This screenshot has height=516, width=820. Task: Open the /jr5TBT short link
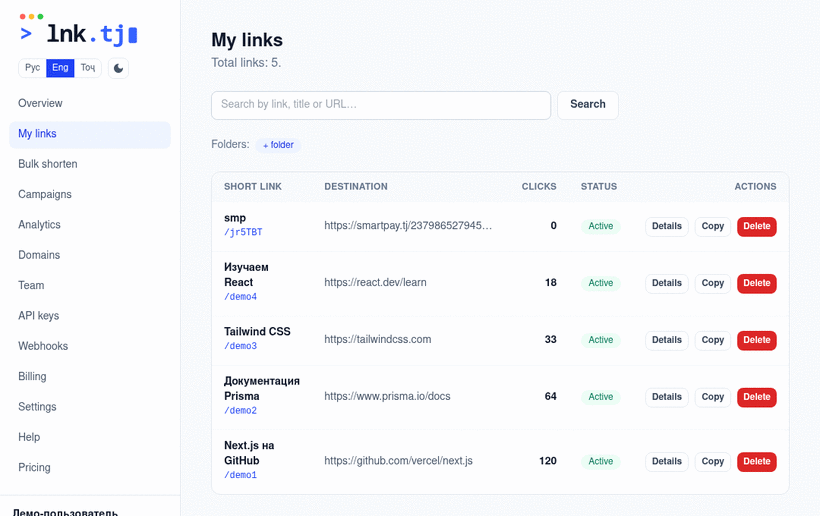(243, 232)
